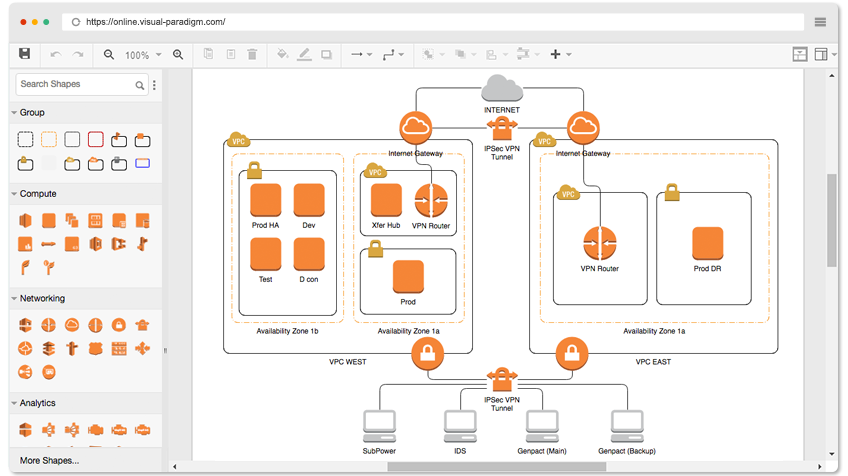
Task: Select the blue bordered group shape
Action: 142,163
